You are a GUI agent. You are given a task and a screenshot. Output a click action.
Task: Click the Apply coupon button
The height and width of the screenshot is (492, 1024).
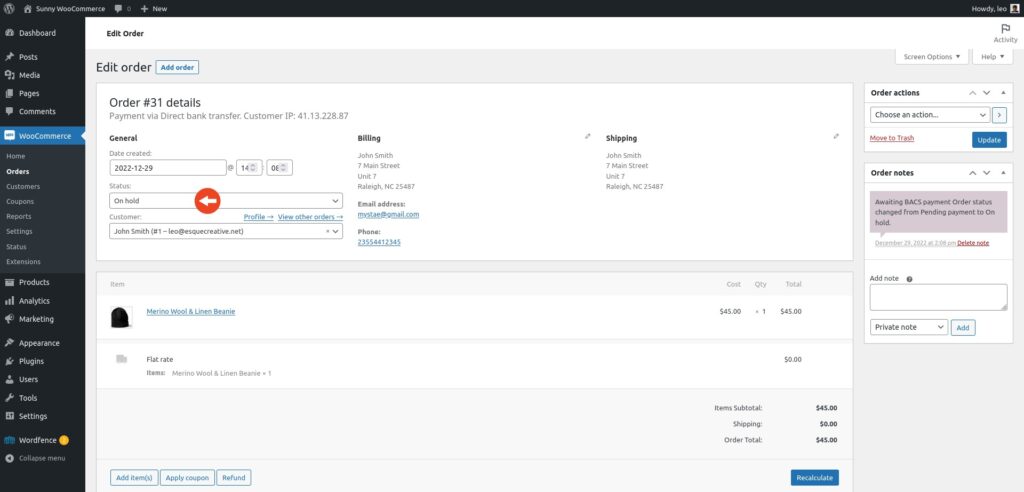(x=187, y=478)
